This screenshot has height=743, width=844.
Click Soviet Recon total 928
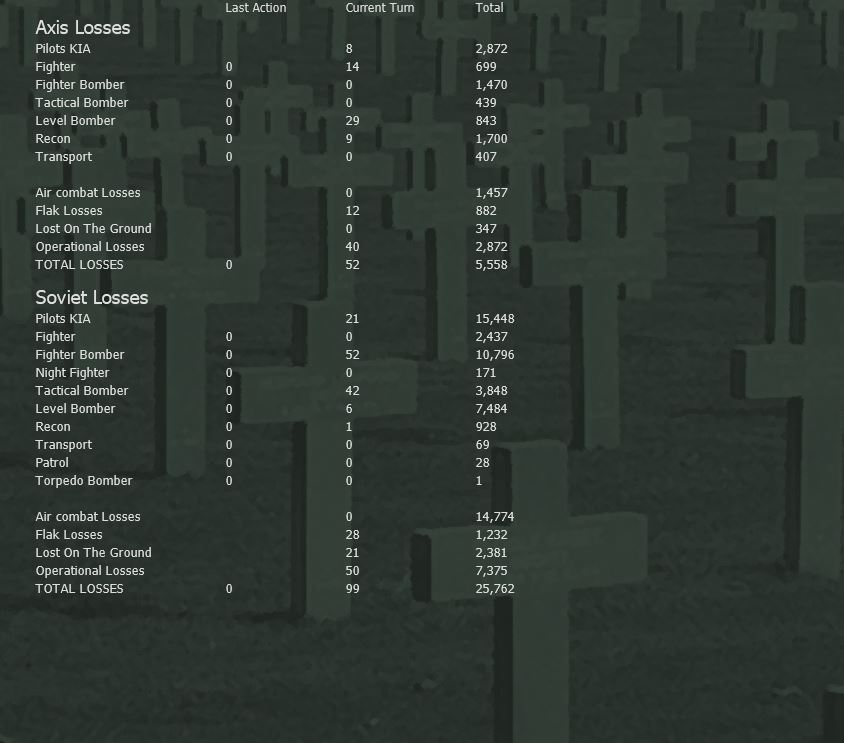[x=486, y=427]
